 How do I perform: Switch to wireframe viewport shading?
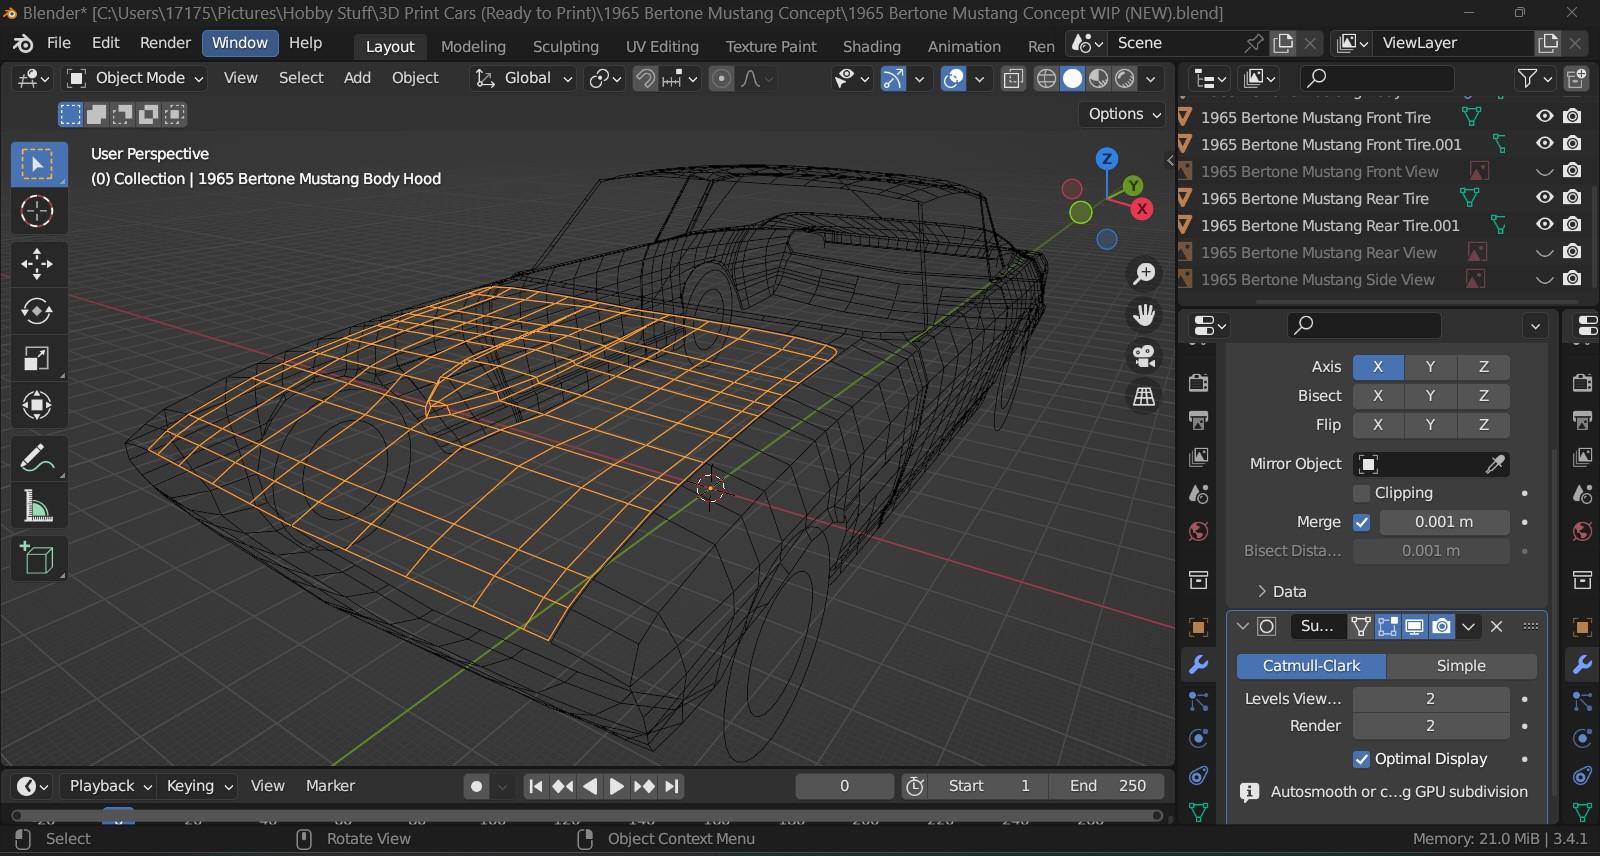point(1046,78)
